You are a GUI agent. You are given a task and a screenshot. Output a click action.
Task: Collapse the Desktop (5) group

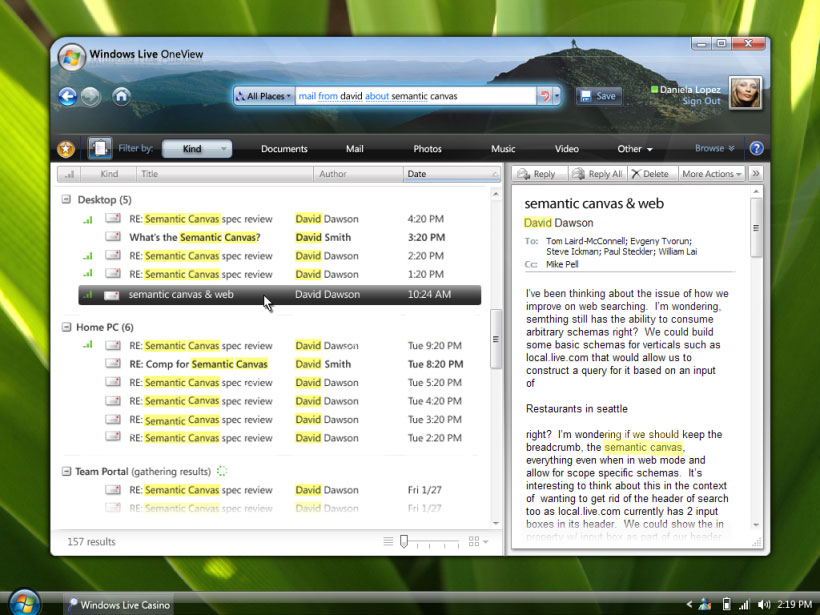coord(66,199)
